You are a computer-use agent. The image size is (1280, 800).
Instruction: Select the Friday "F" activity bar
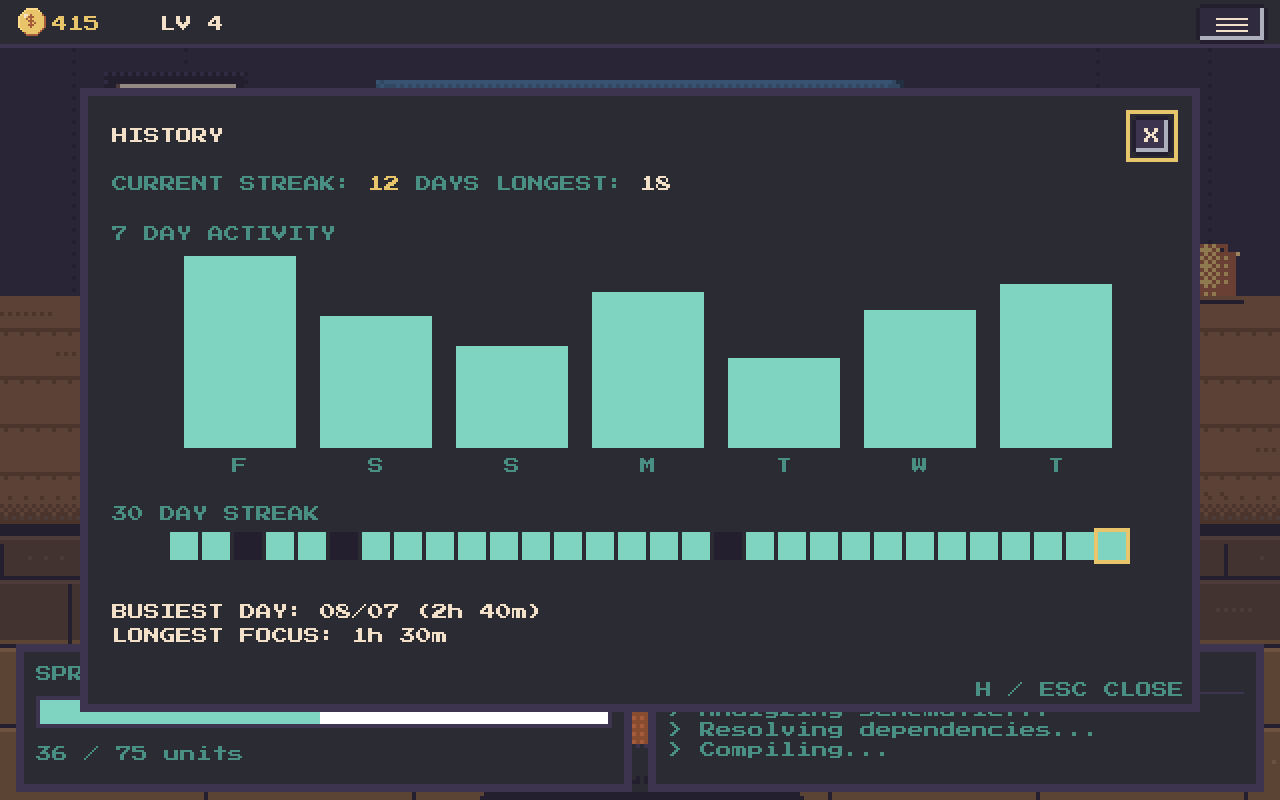(x=240, y=352)
